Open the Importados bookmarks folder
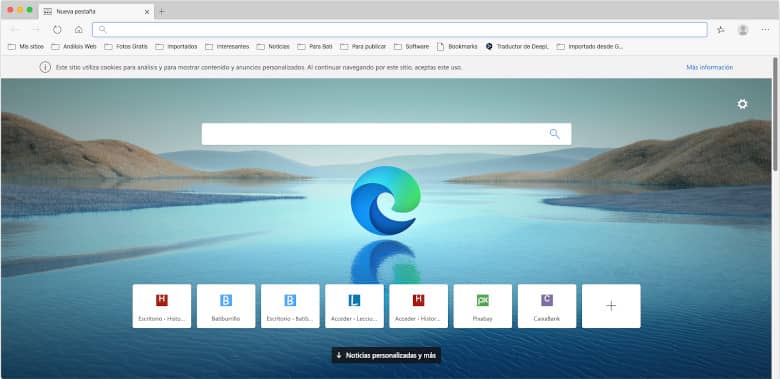Viewport: 780px width, 379px height. click(177, 46)
